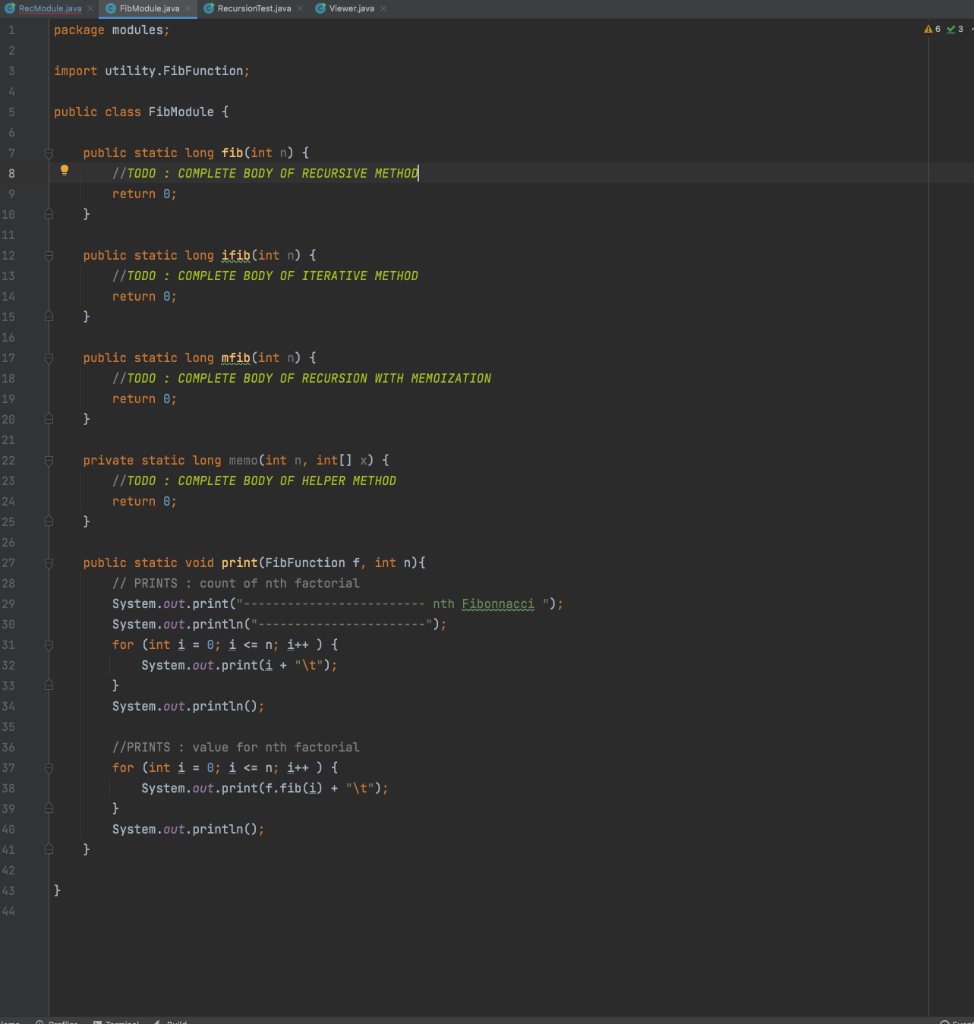Switch to the RecModule.java tab

point(50,8)
